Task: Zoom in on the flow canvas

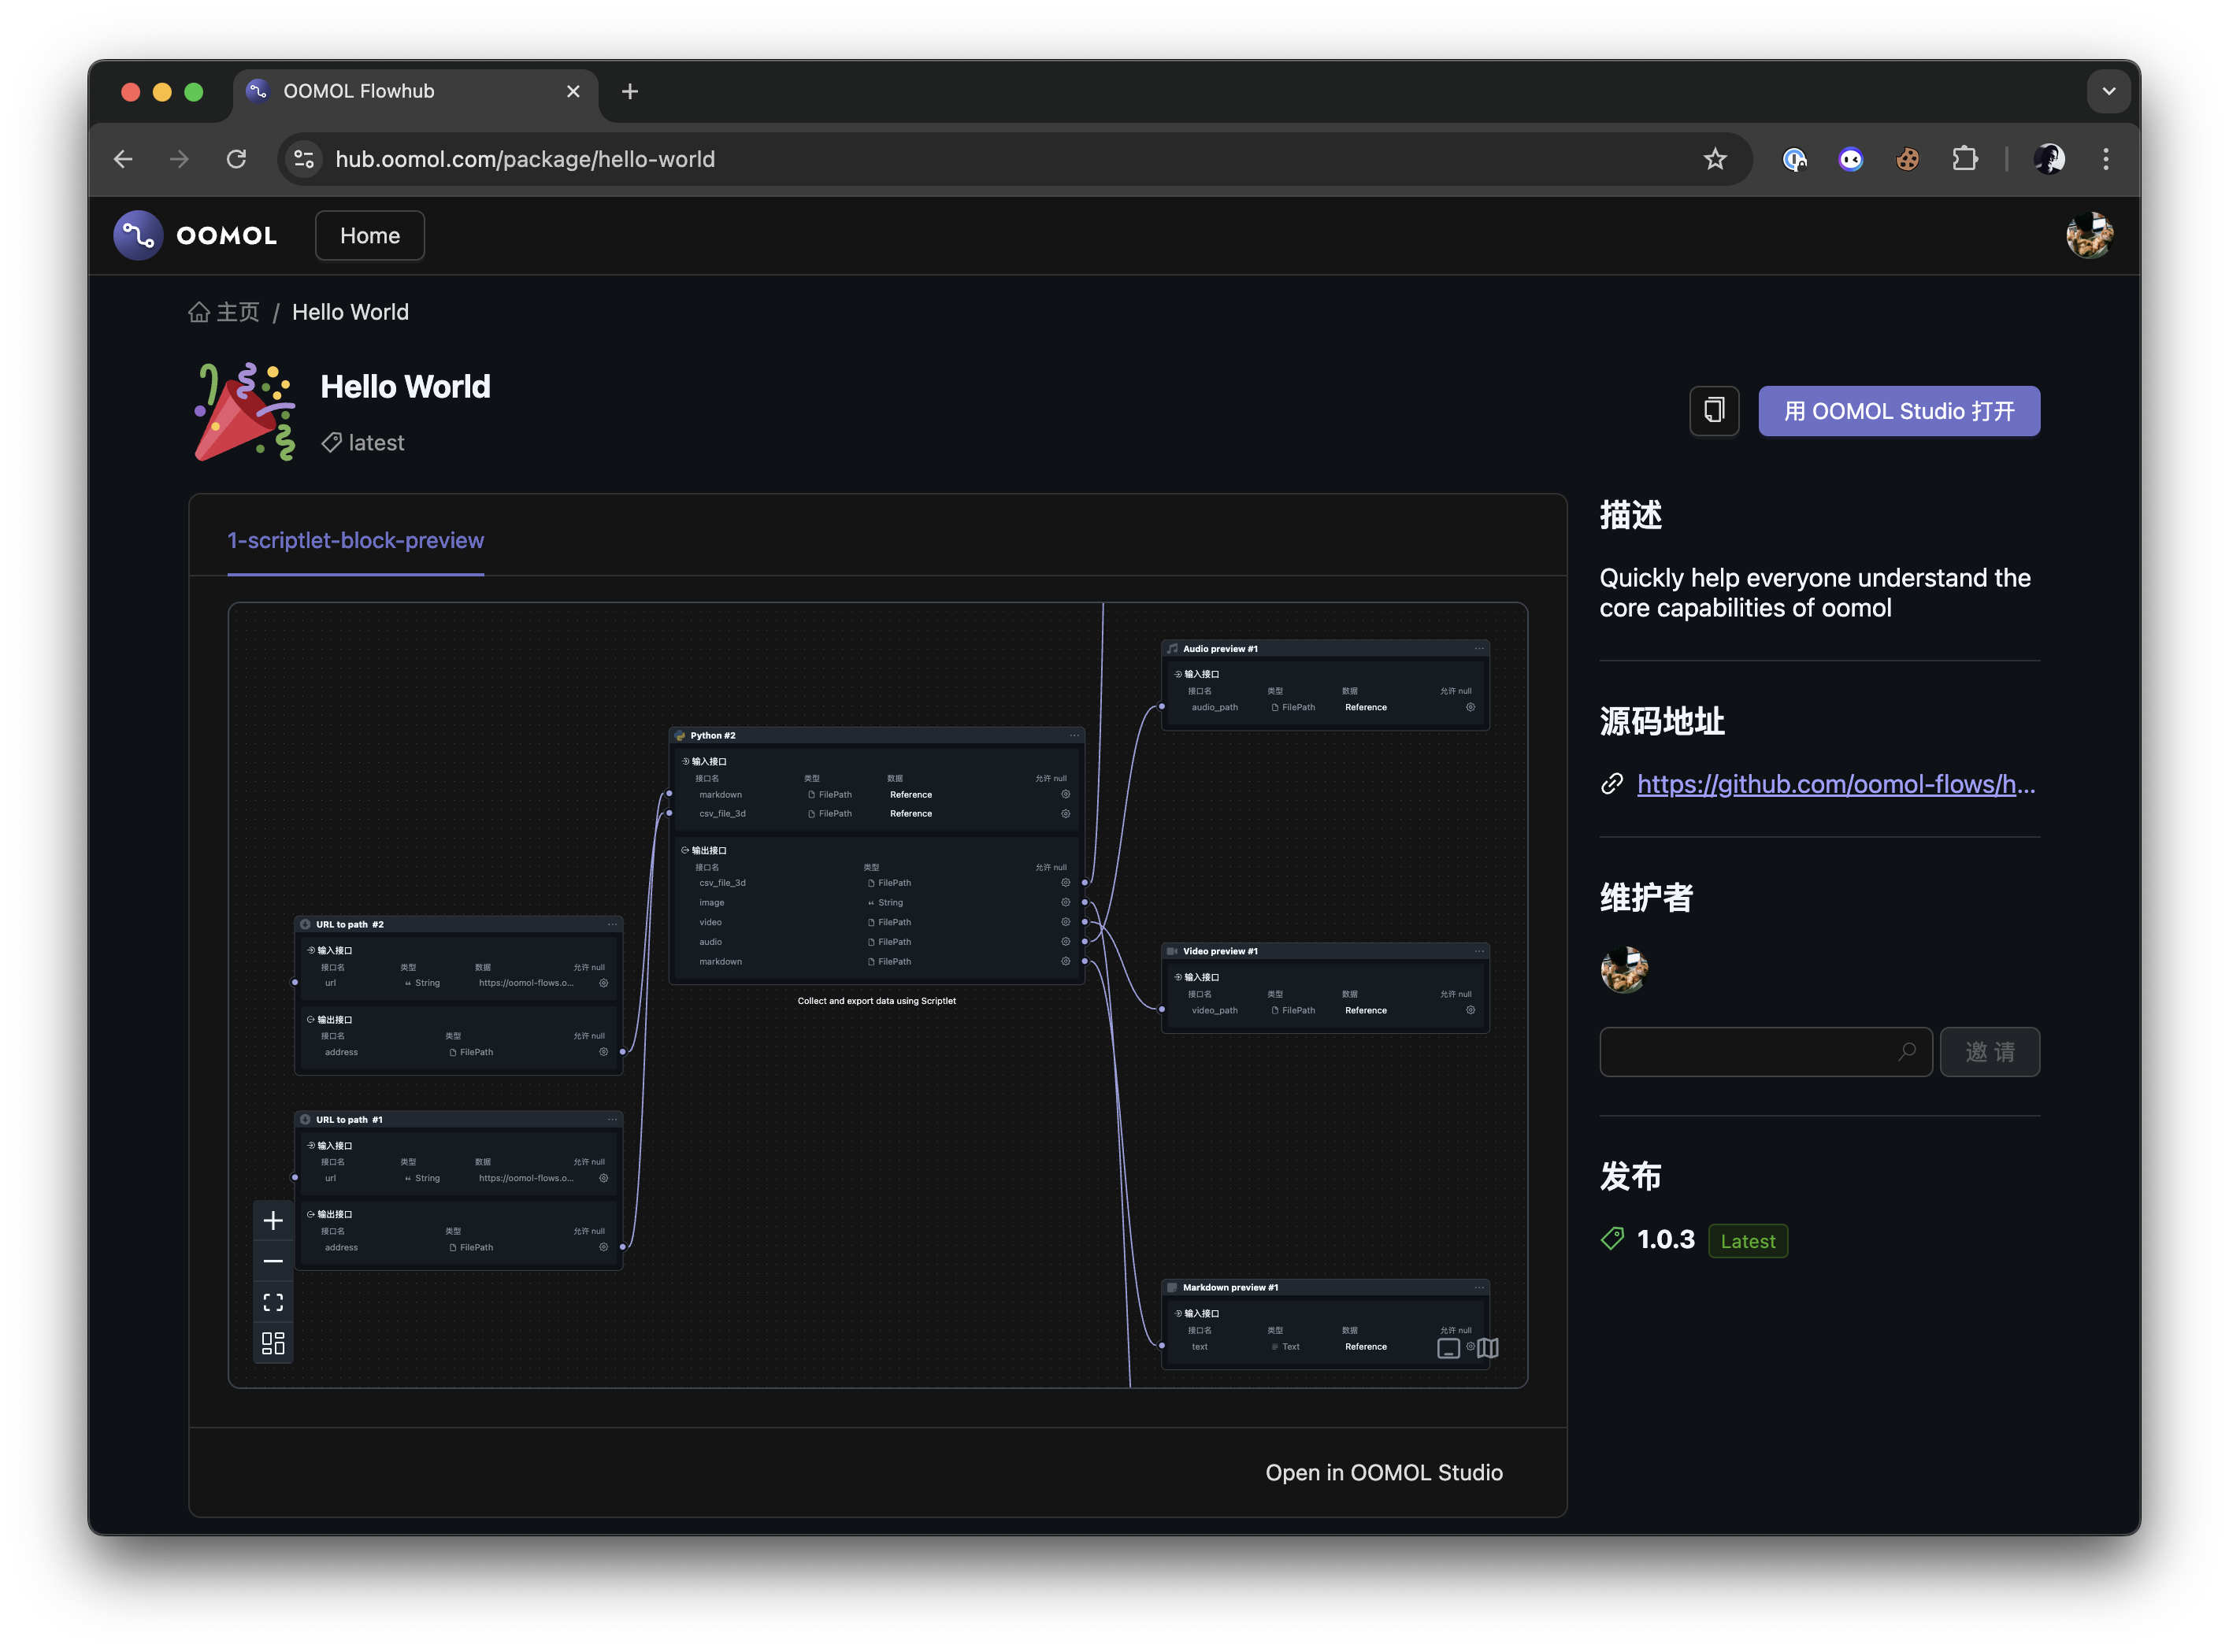Action: [273, 1220]
